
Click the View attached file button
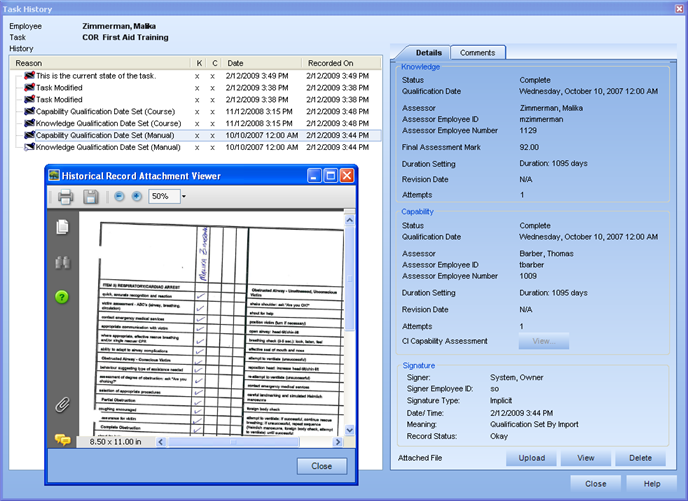point(586,458)
